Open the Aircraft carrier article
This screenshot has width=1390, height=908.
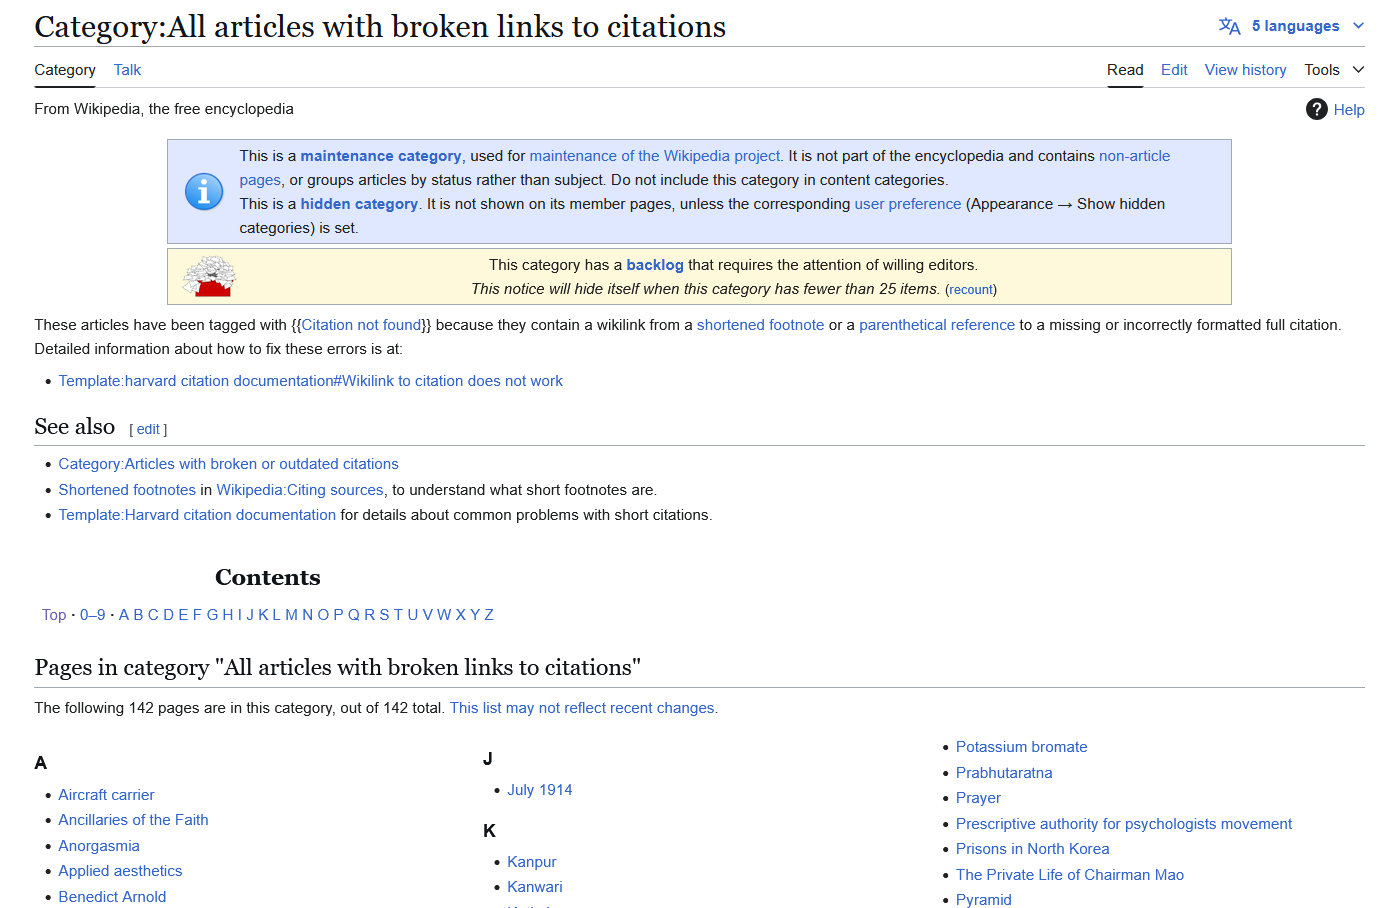pyautogui.click(x=106, y=795)
